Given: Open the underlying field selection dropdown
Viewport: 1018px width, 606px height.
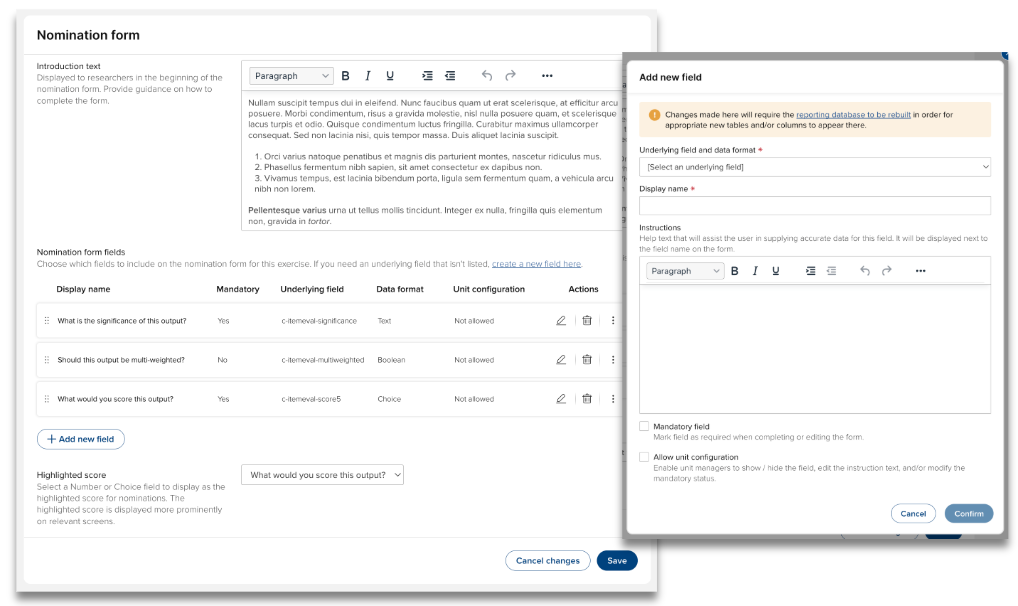Looking at the screenshot, I should click(814, 167).
